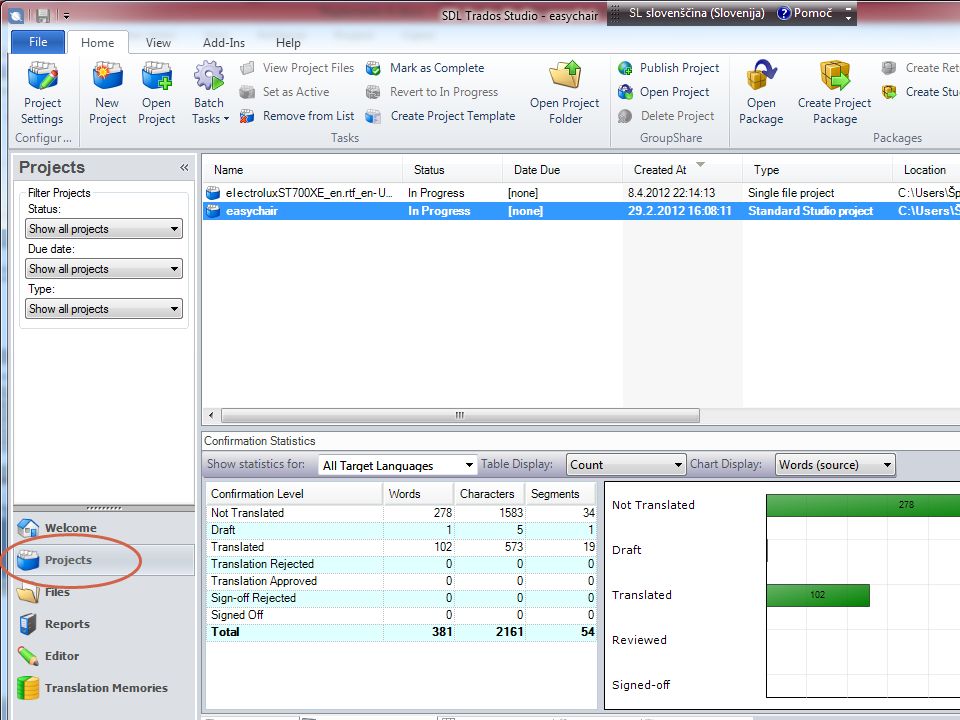Click Create Project Template
Image resolution: width=960 pixels, height=720 pixels.
[441, 116]
